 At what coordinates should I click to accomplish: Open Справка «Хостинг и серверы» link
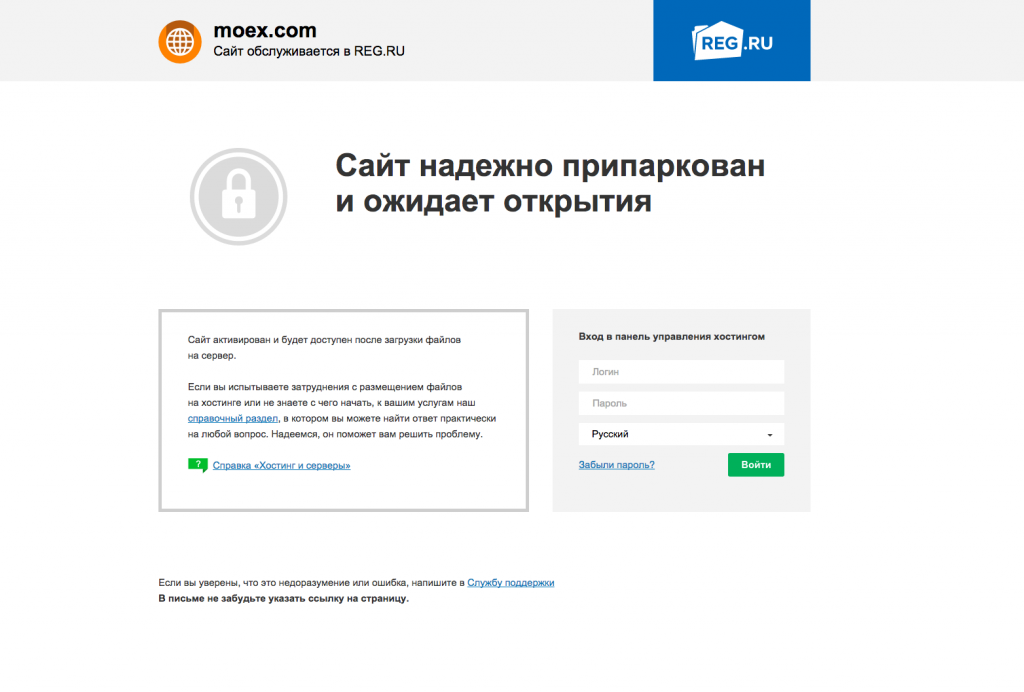click(x=281, y=465)
